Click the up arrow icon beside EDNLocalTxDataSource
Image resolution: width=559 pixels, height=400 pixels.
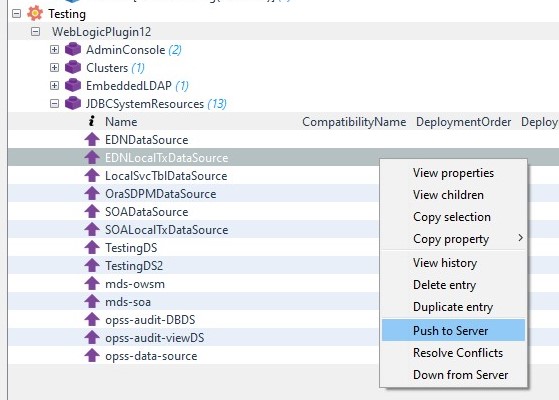(x=92, y=157)
